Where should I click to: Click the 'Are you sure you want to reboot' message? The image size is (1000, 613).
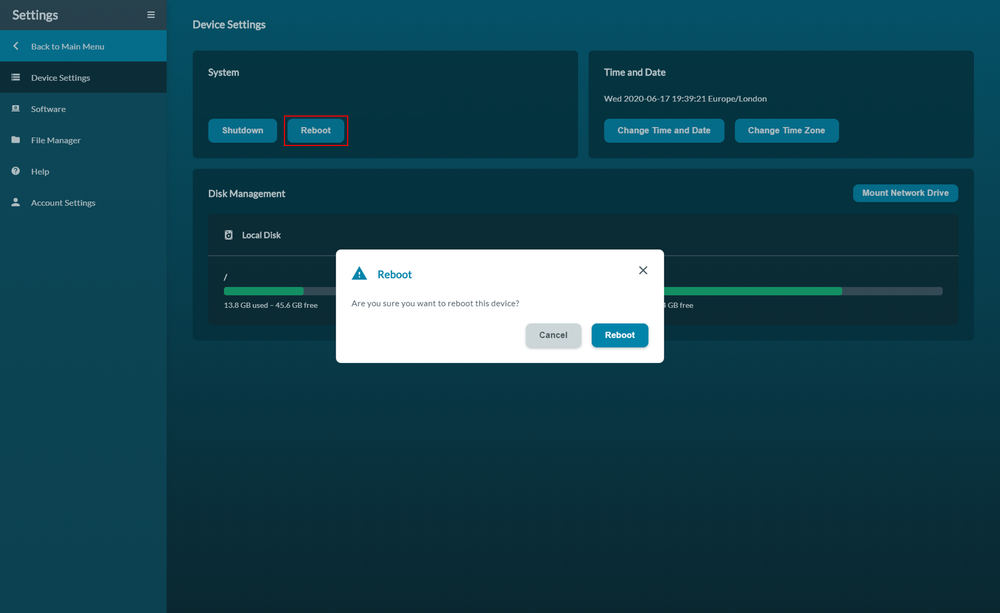(435, 304)
